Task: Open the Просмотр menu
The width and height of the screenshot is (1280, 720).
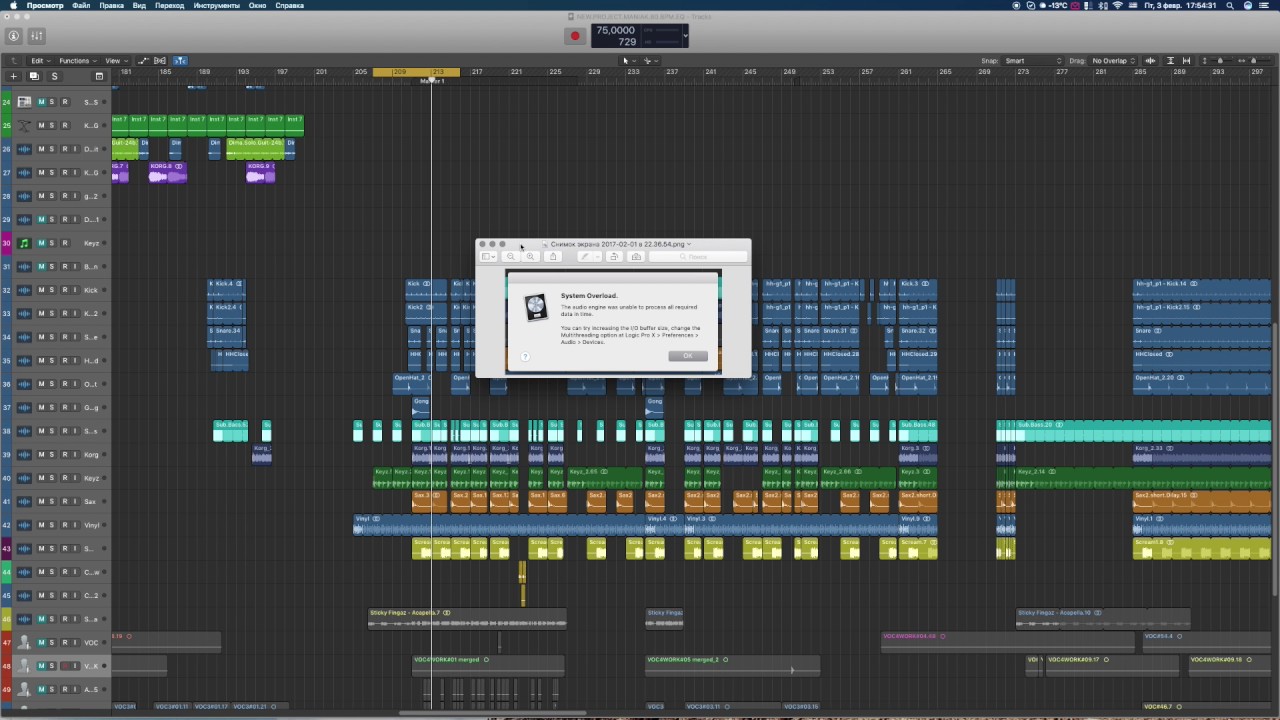Action: (45, 5)
